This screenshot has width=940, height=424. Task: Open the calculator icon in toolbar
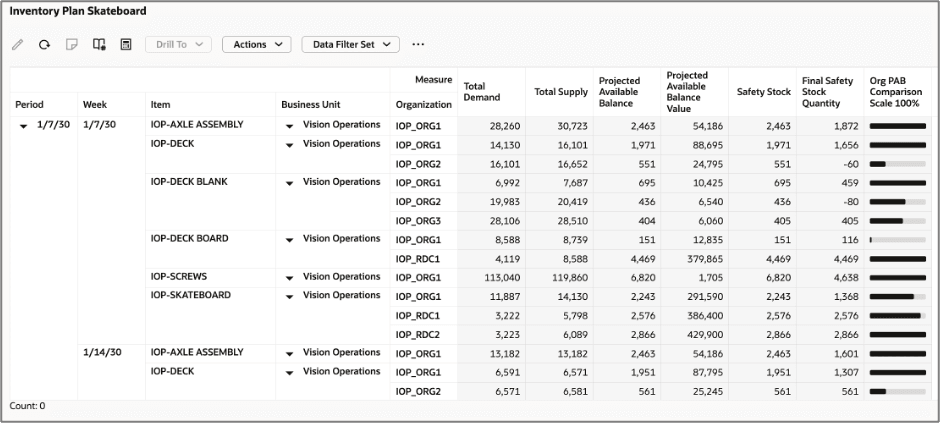pyautogui.click(x=126, y=44)
